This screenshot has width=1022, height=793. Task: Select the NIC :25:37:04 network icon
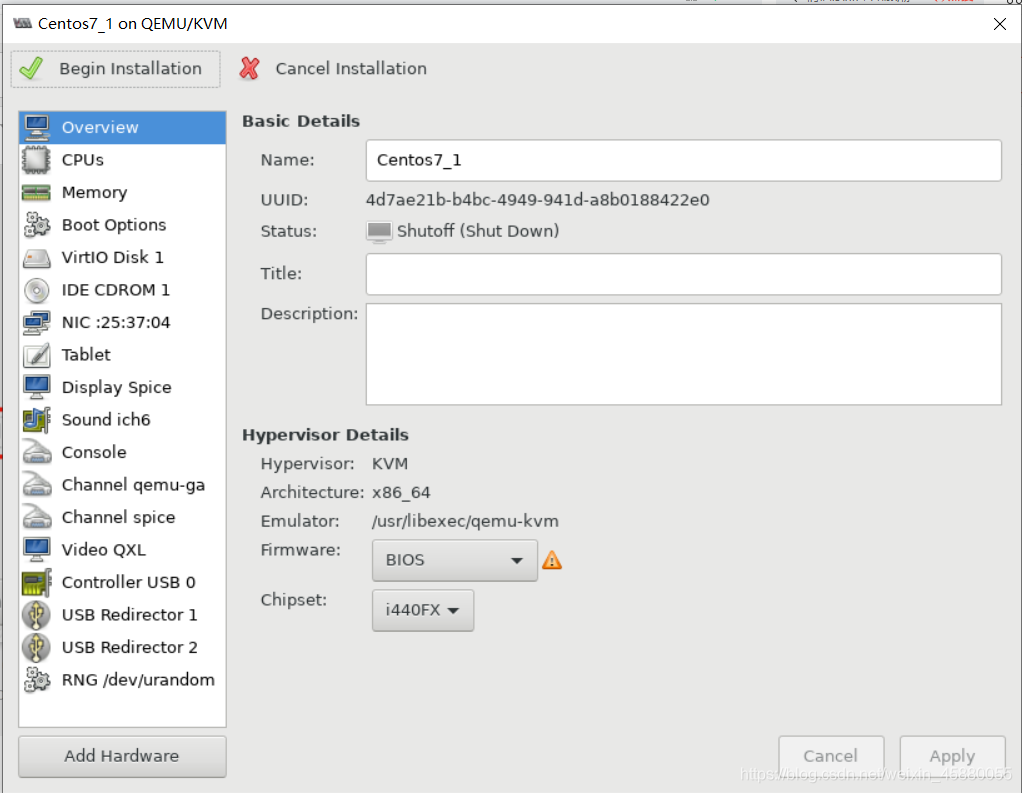[36, 323]
